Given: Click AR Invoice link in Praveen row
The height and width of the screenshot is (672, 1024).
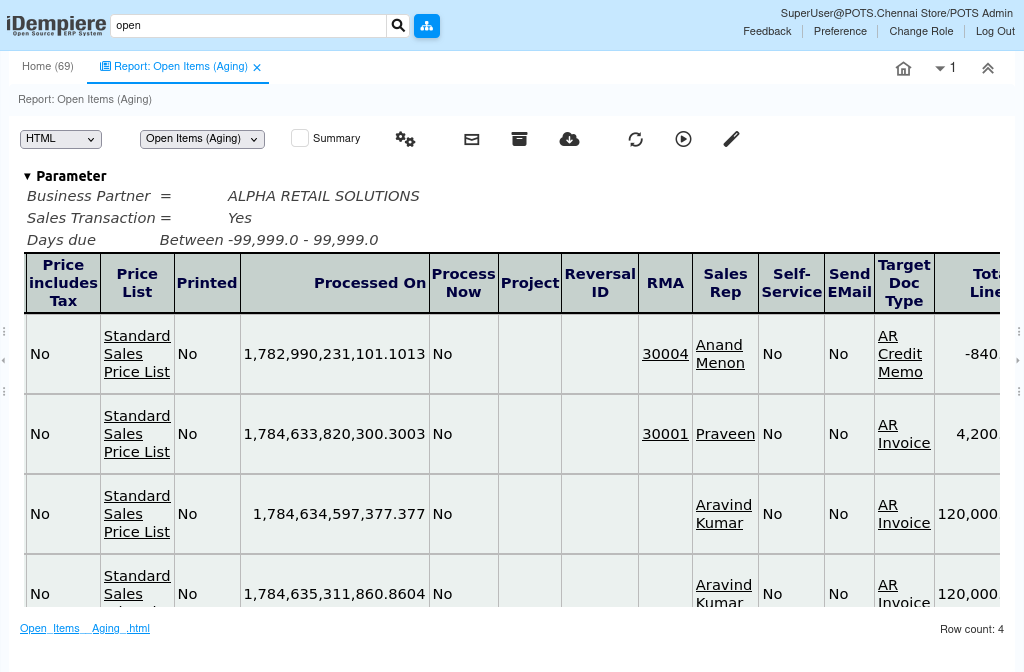Looking at the screenshot, I should (904, 434).
